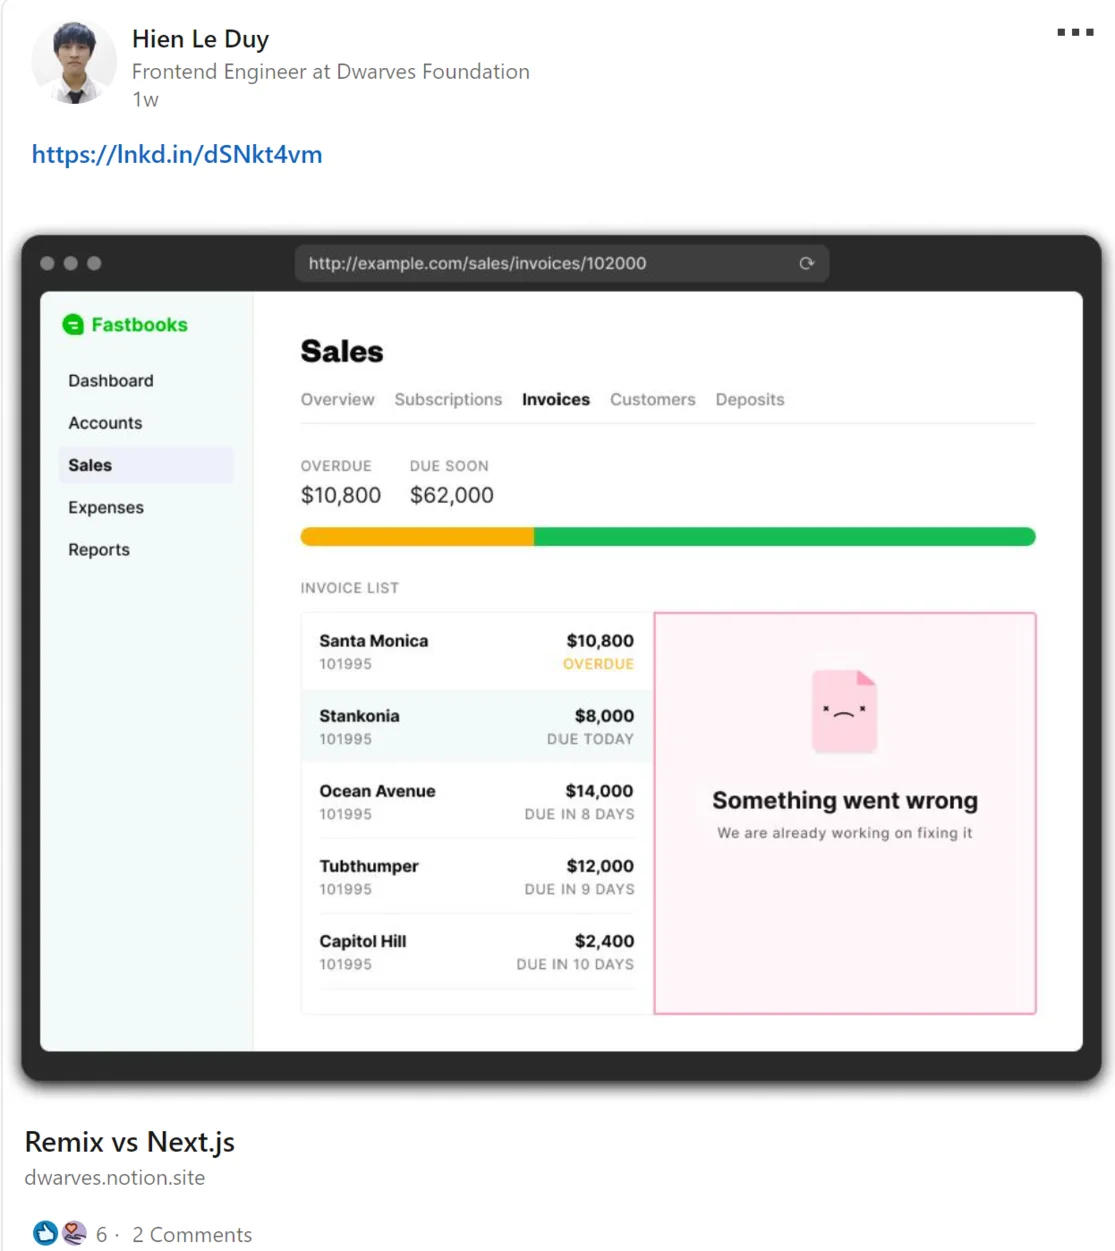This screenshot has width=1115, height=1251.
Task: Click Hien Le Duy's profile photo
Action: tap(74, 62)
